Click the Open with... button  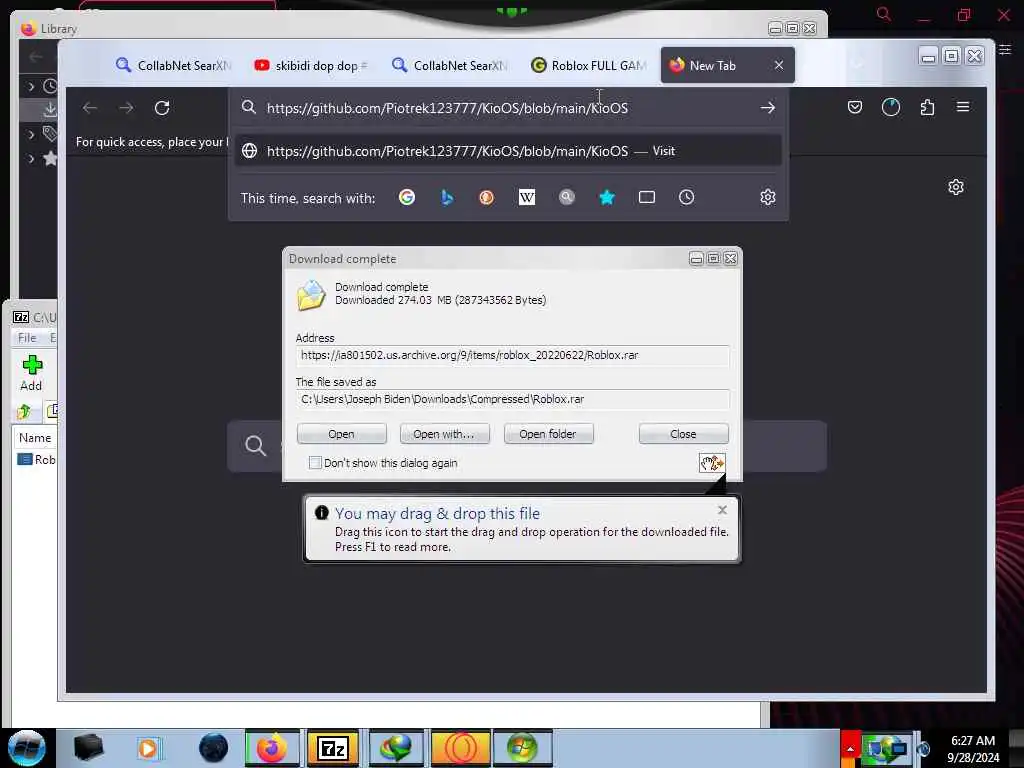click(x=444, y=434)
